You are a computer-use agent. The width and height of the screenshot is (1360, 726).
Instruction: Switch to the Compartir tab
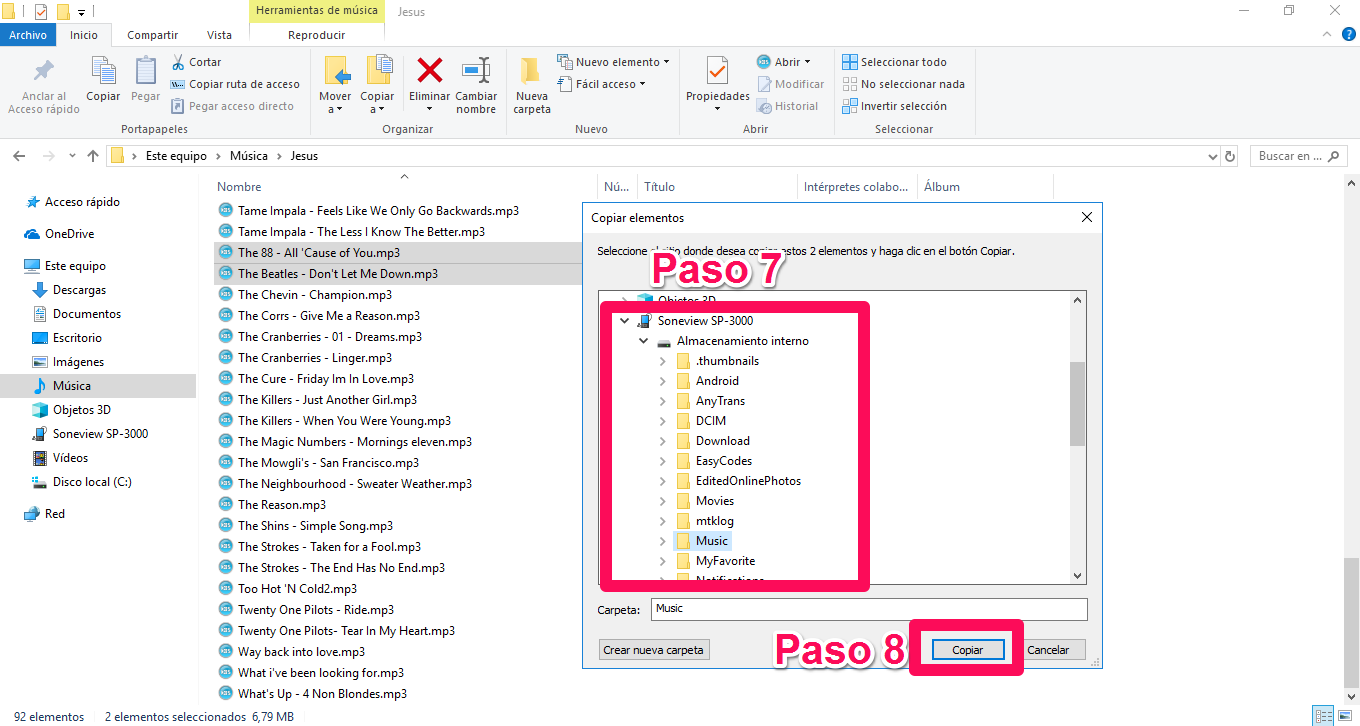pyautogui.click(x=152, y=35)
